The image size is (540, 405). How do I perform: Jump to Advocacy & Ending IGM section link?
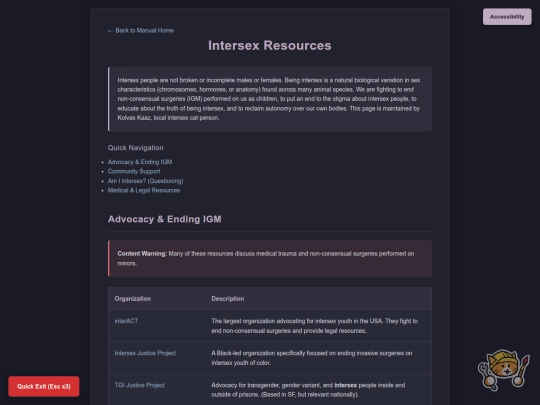(140, 162)
